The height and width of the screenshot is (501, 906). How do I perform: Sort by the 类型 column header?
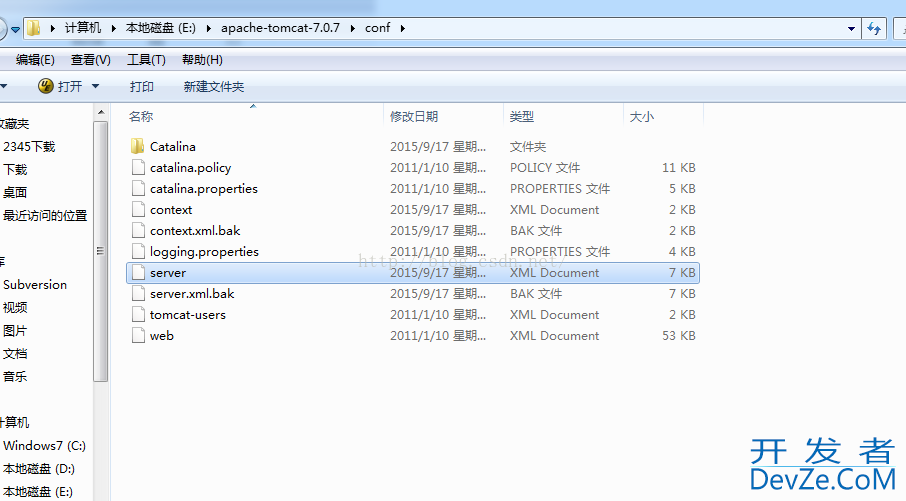coord(522,117)
